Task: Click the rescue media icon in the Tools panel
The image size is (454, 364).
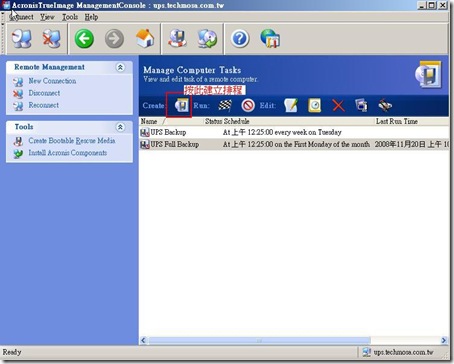Action: (x=18, y=141)
